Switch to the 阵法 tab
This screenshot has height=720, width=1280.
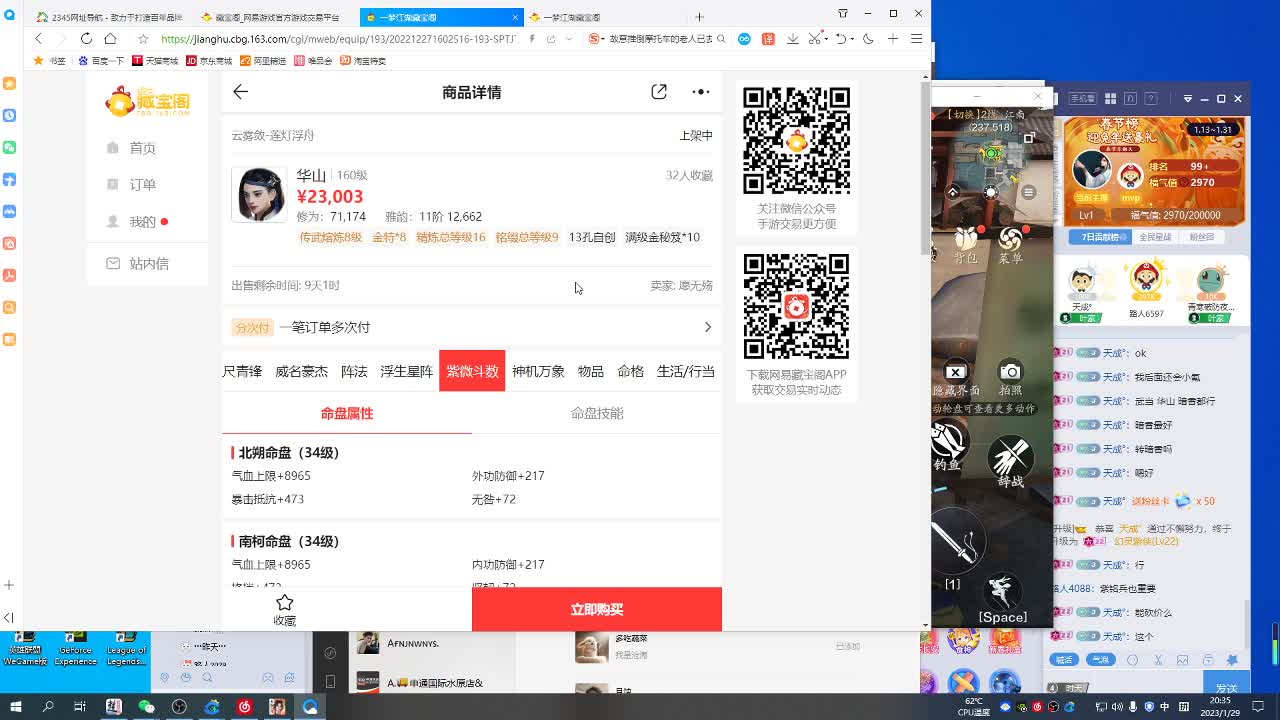354,371
